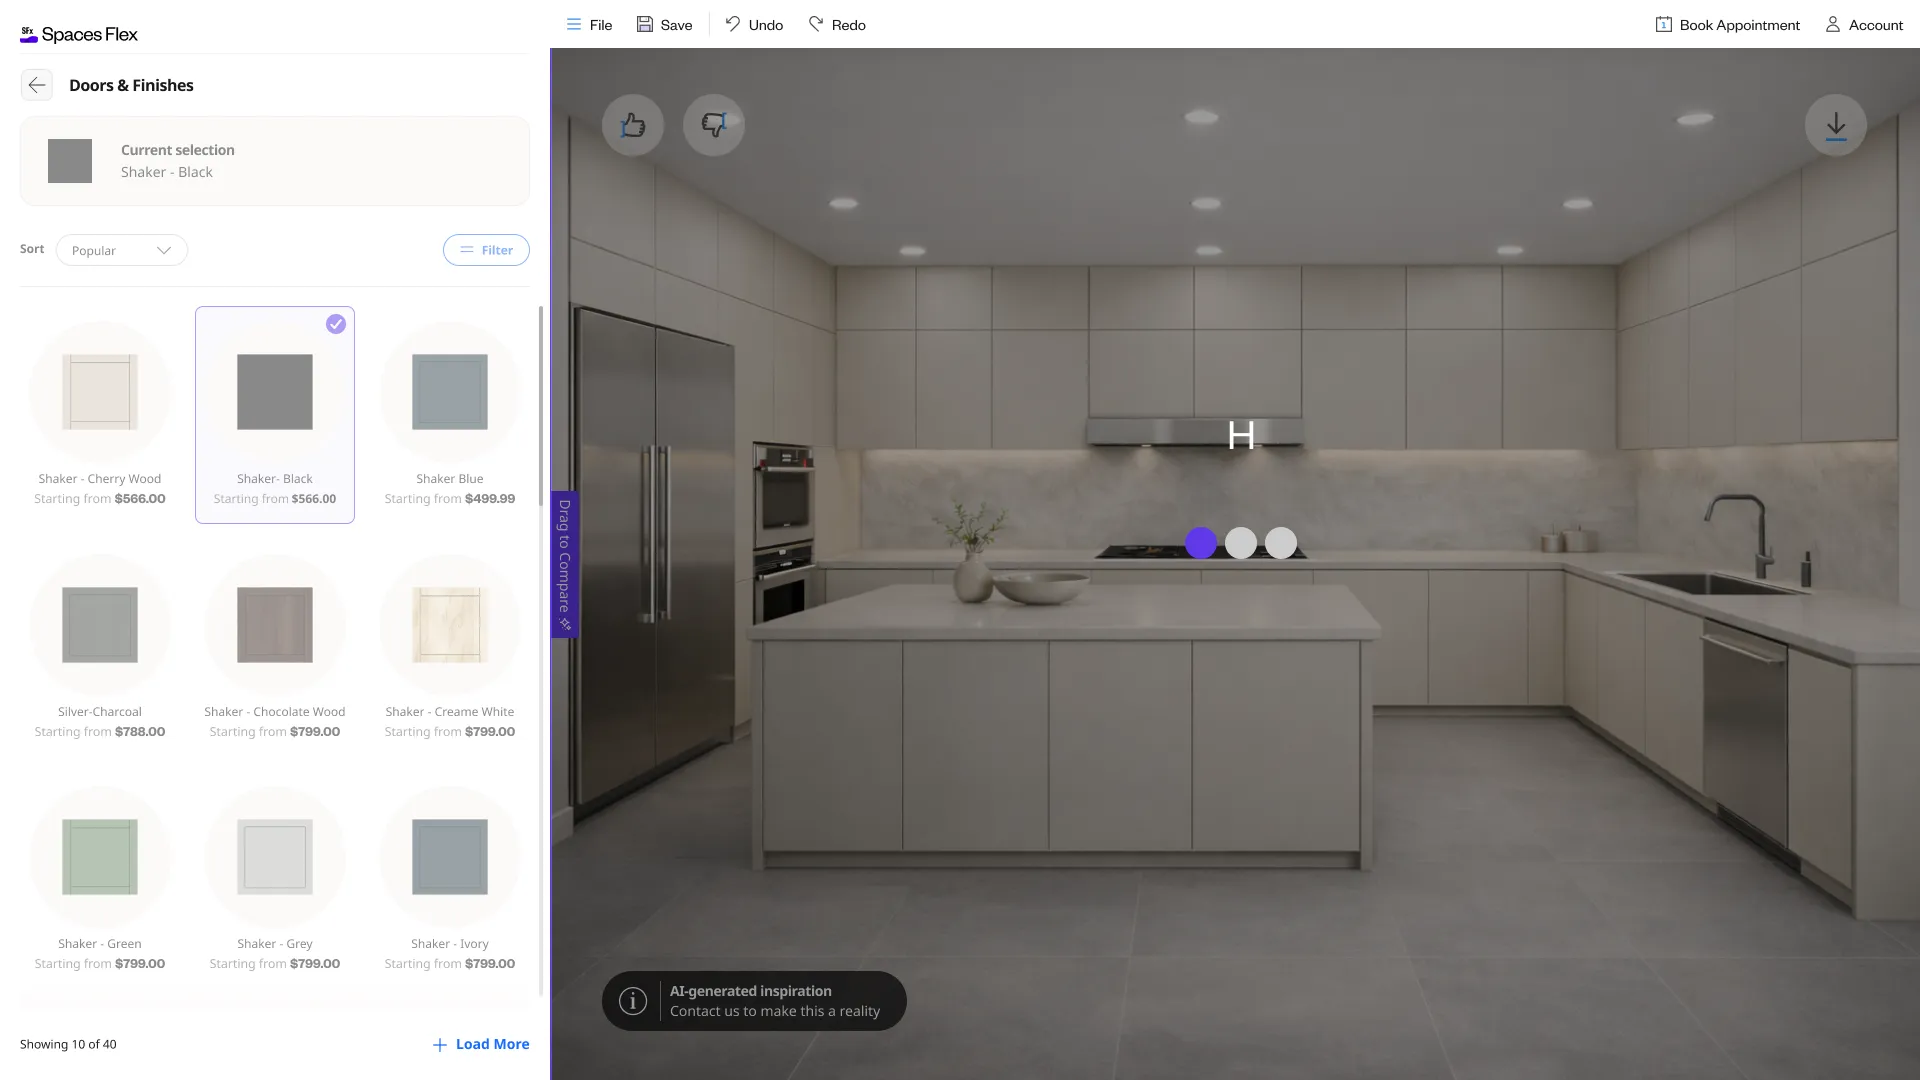Select the Shaker - Green door thumbnail
Screen dimensions: 1920x1080
(100, 857)
